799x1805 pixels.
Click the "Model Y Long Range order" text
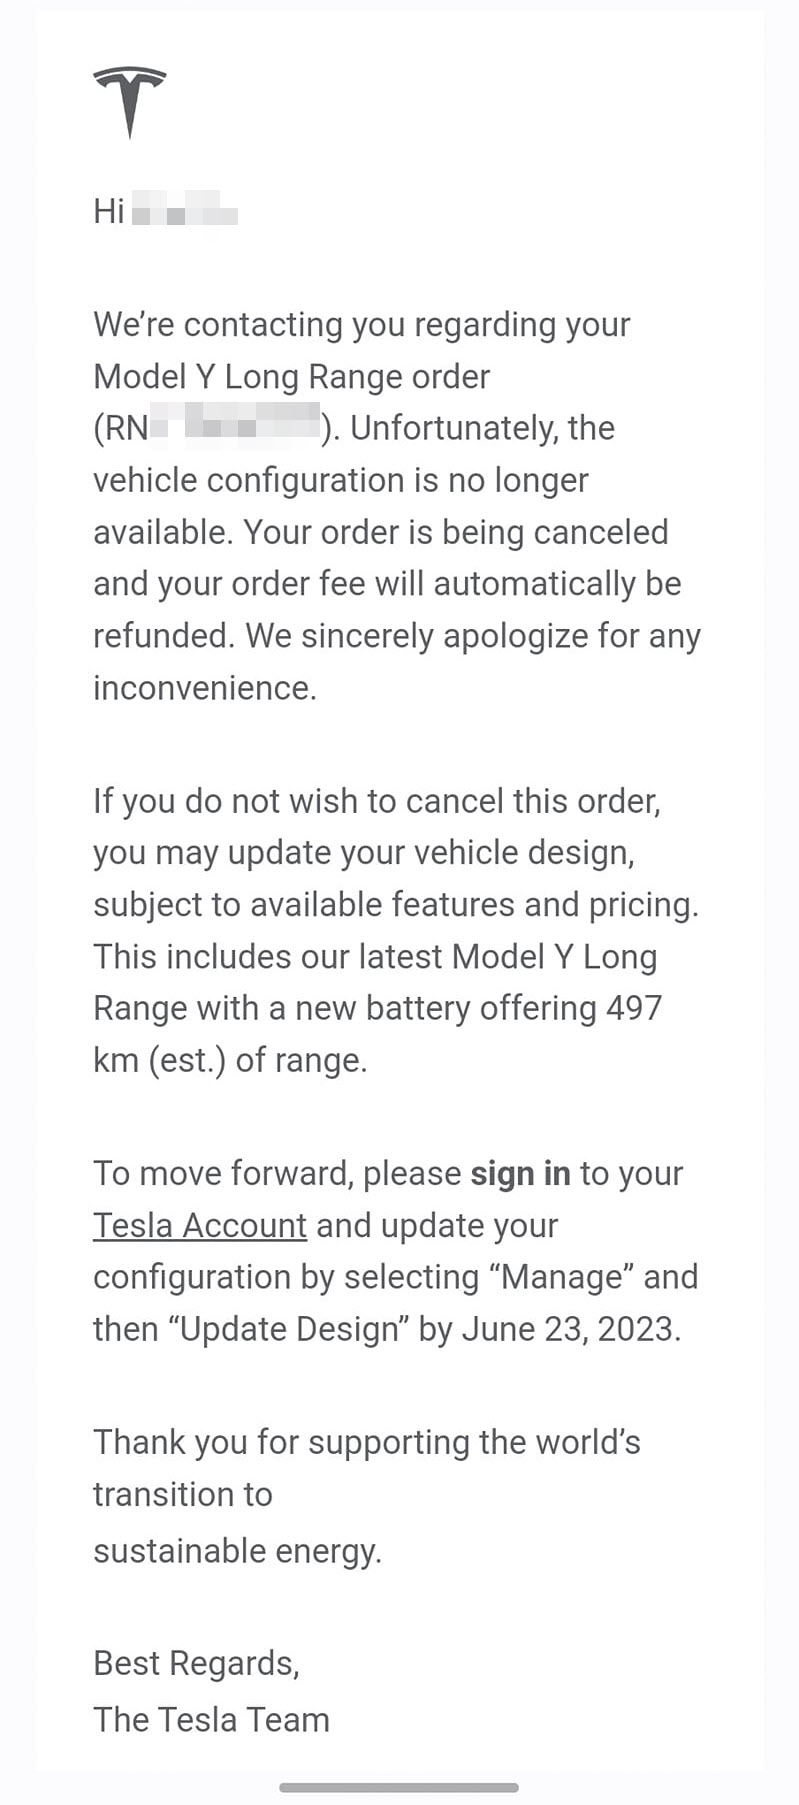(x=291, y=376)
